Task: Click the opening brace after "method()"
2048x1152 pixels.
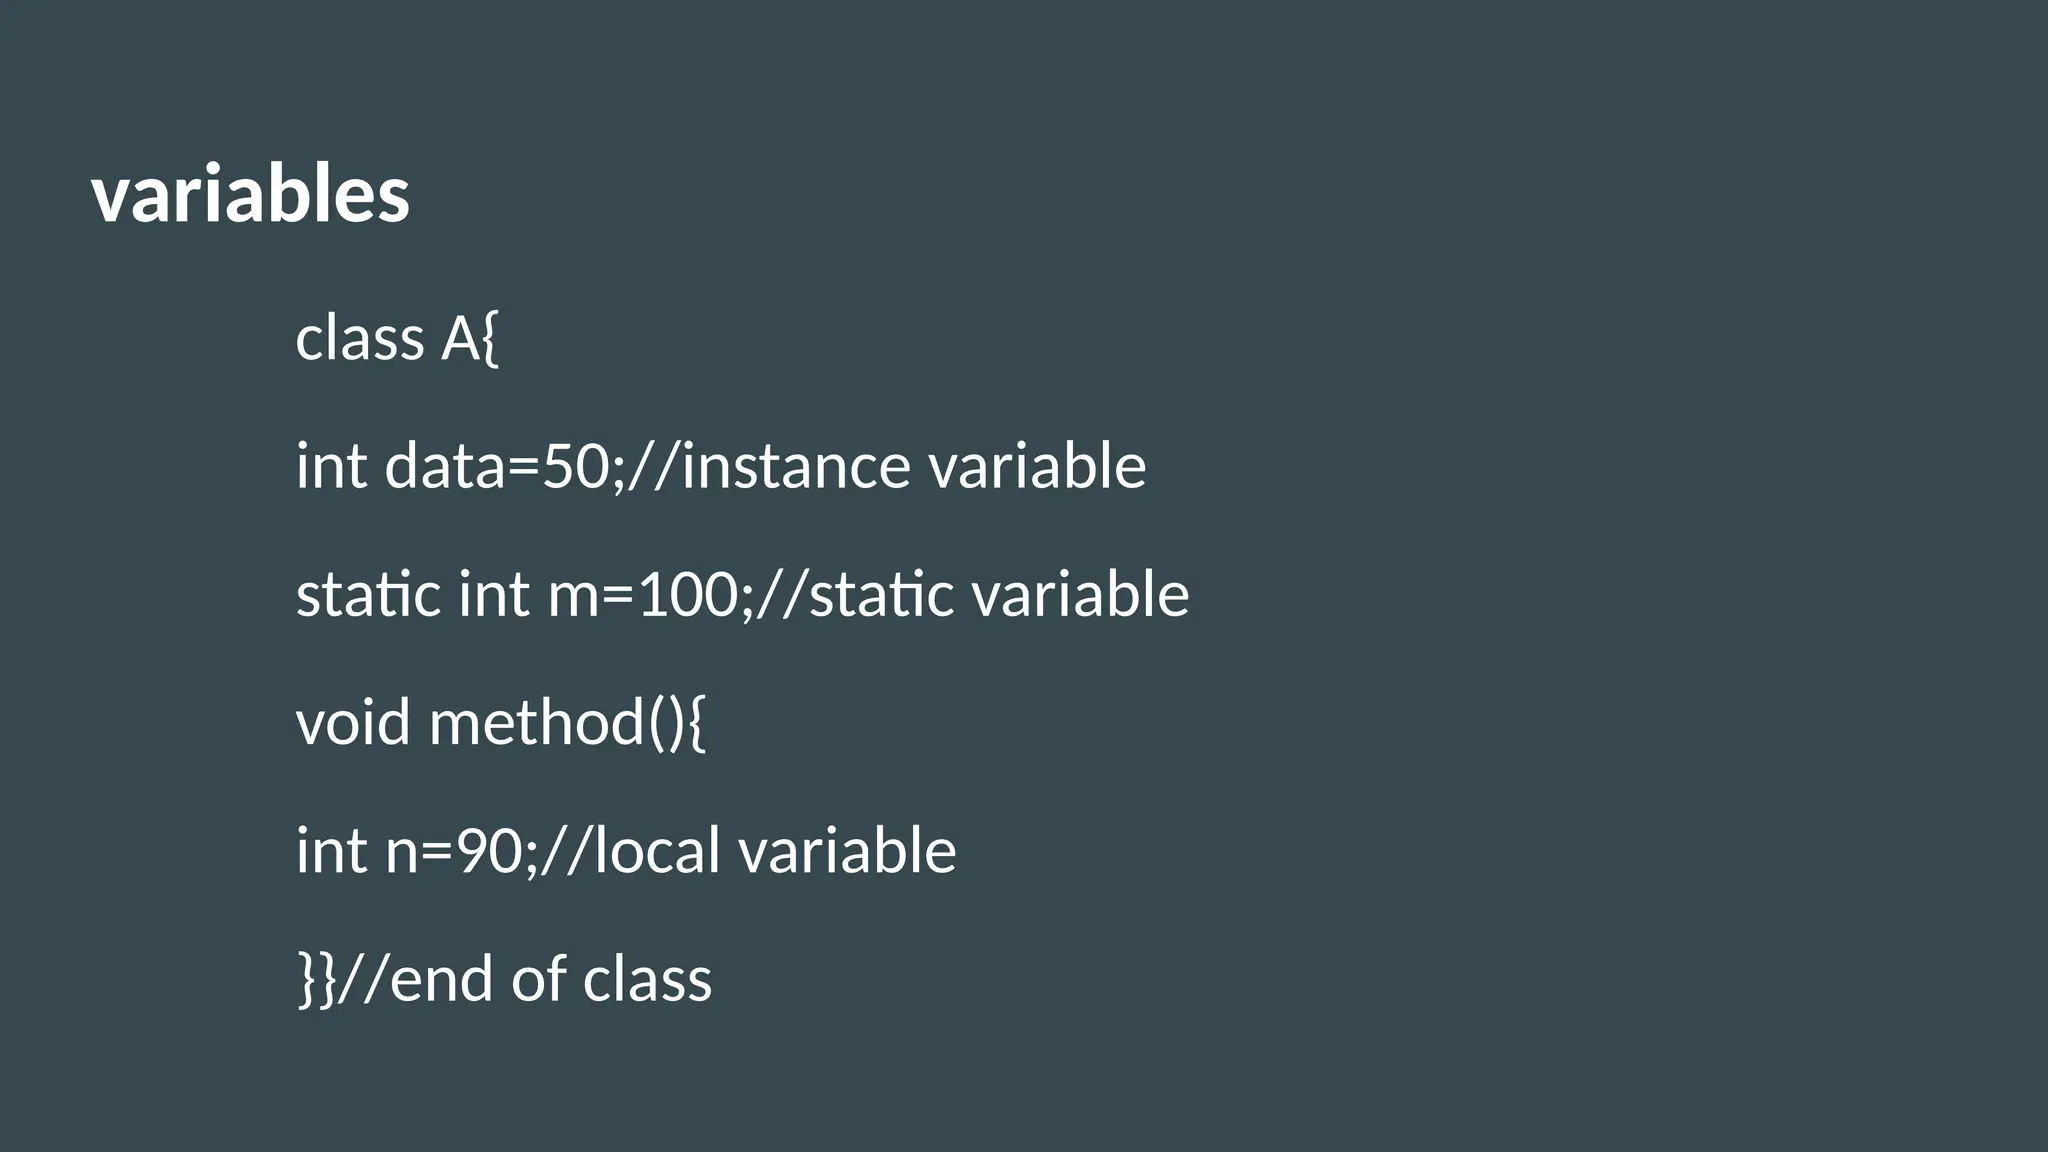Action: 697,724
